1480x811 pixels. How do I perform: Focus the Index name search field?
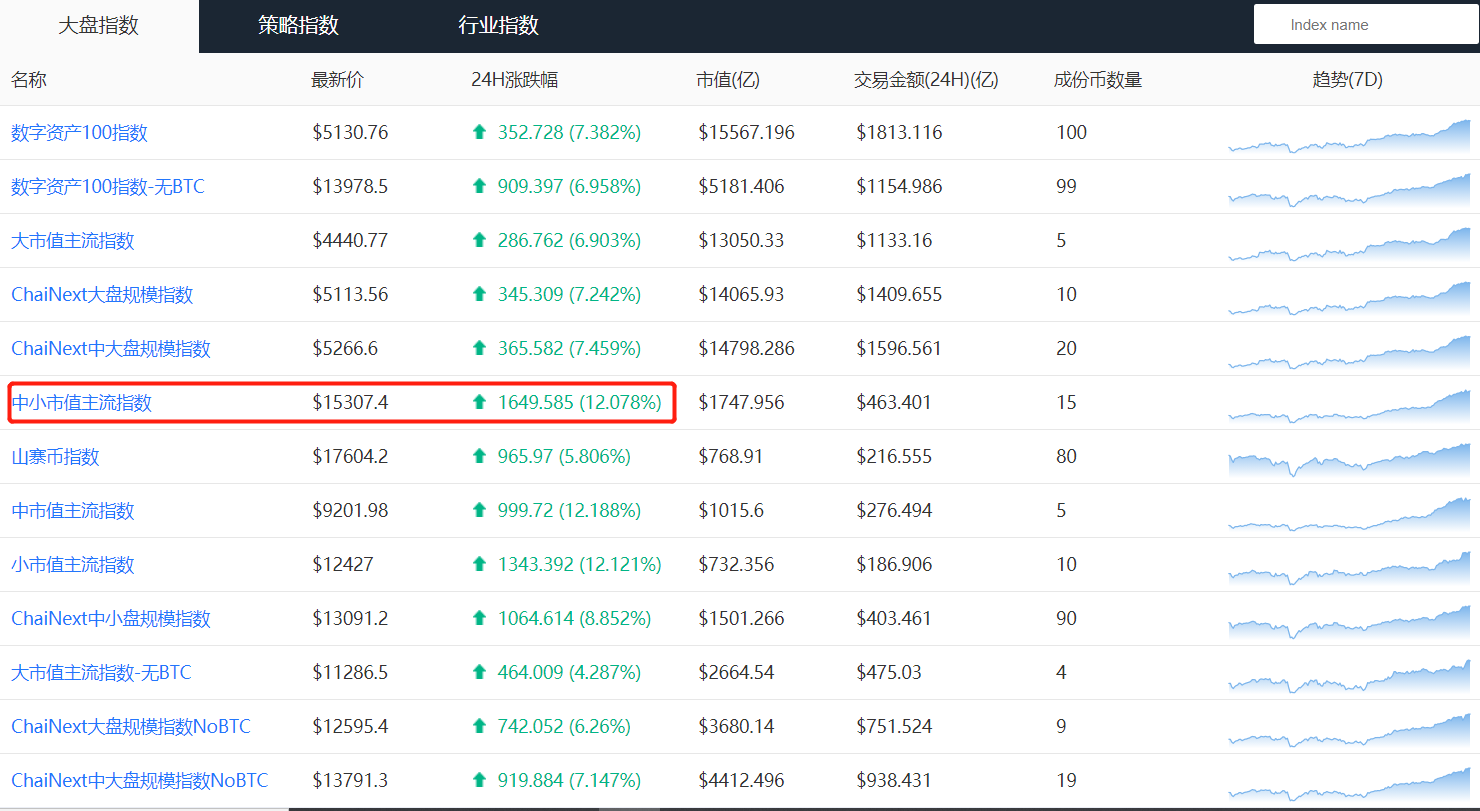point(1366,25)
